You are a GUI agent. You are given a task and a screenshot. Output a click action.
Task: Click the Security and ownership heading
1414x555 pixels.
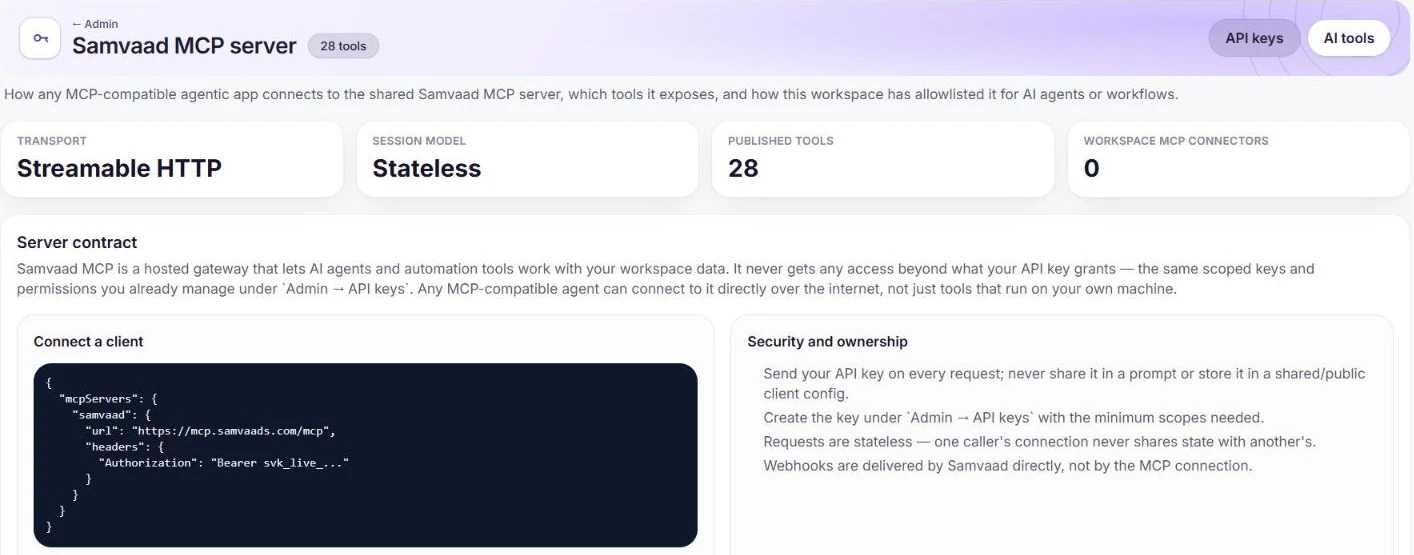pyautogui.click(x=828, y=341)
